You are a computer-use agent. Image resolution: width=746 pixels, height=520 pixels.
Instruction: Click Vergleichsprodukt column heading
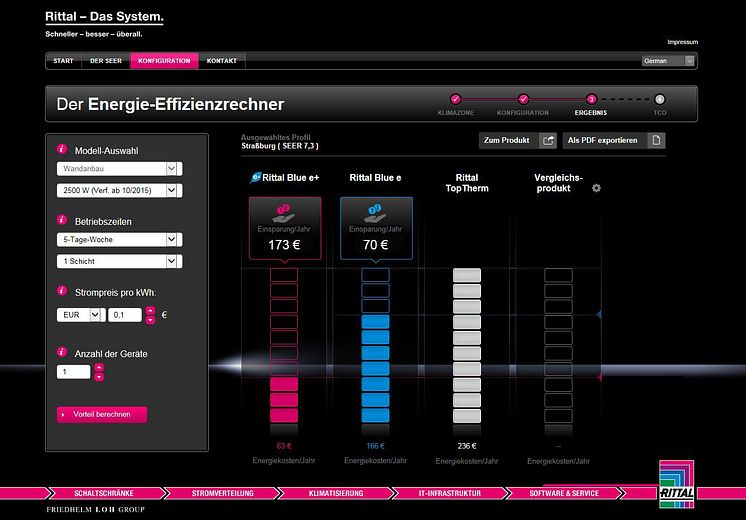(558, 183)
